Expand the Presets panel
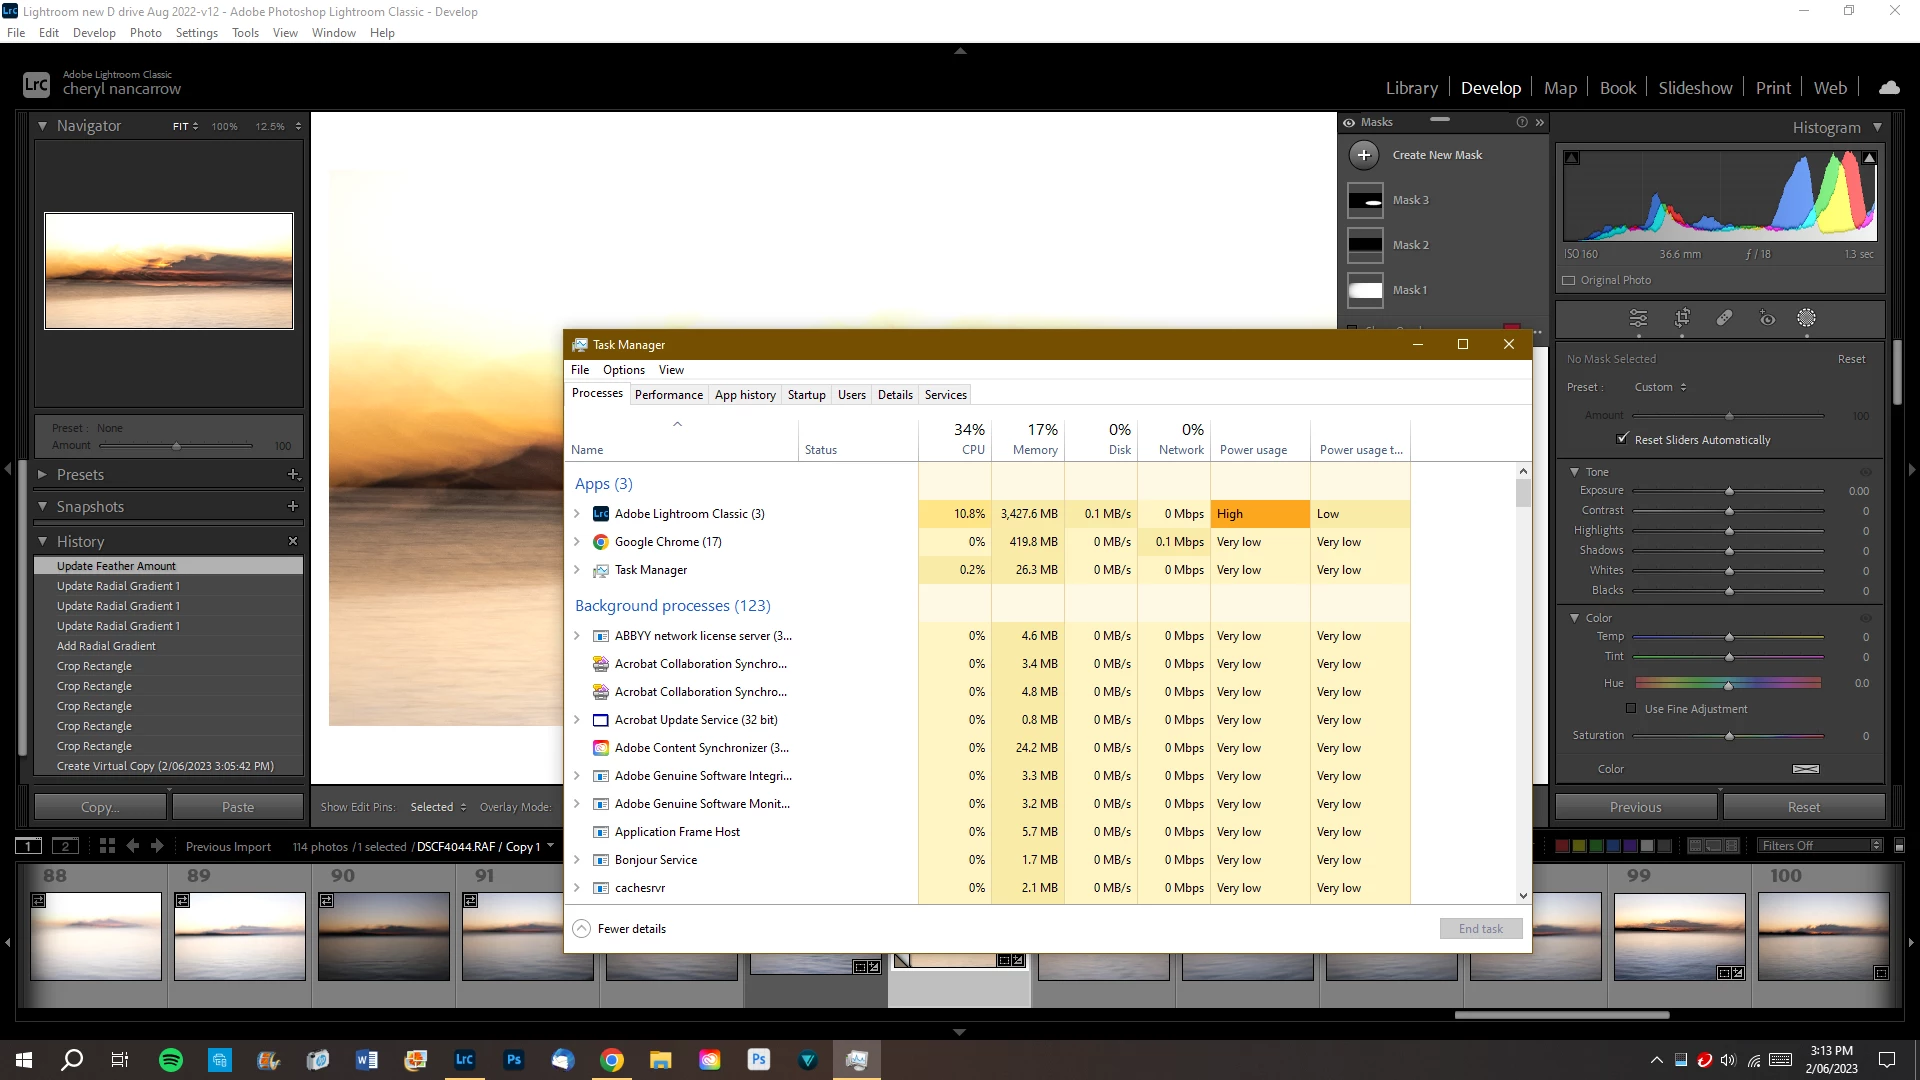This screenshot has width=1920, height=1080. pyautogui.click(x=42, y=475)
